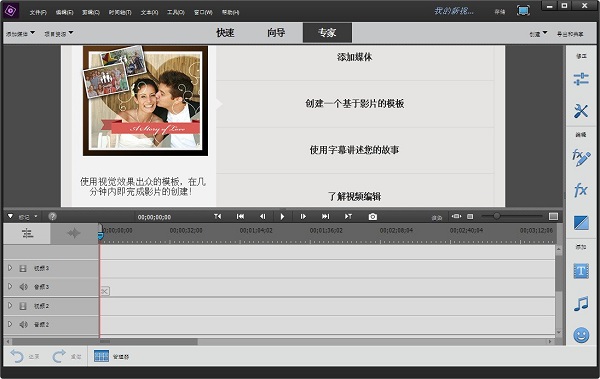Click the 添加媒体 option in panel
This screenshot has width=600, height=379.
pos(355,57)
